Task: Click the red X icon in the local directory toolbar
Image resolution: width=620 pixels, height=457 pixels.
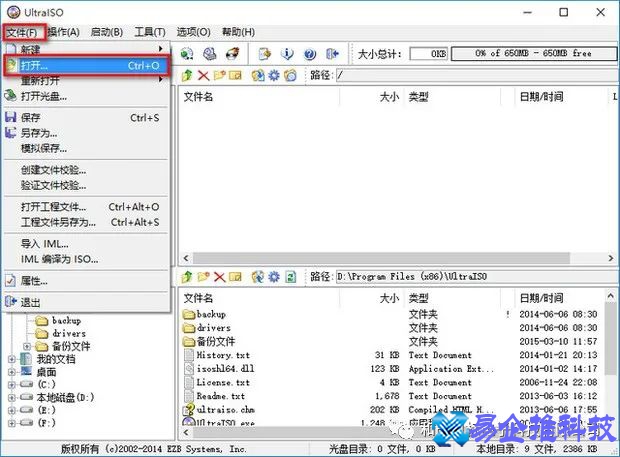Action: tap(219, 276)
